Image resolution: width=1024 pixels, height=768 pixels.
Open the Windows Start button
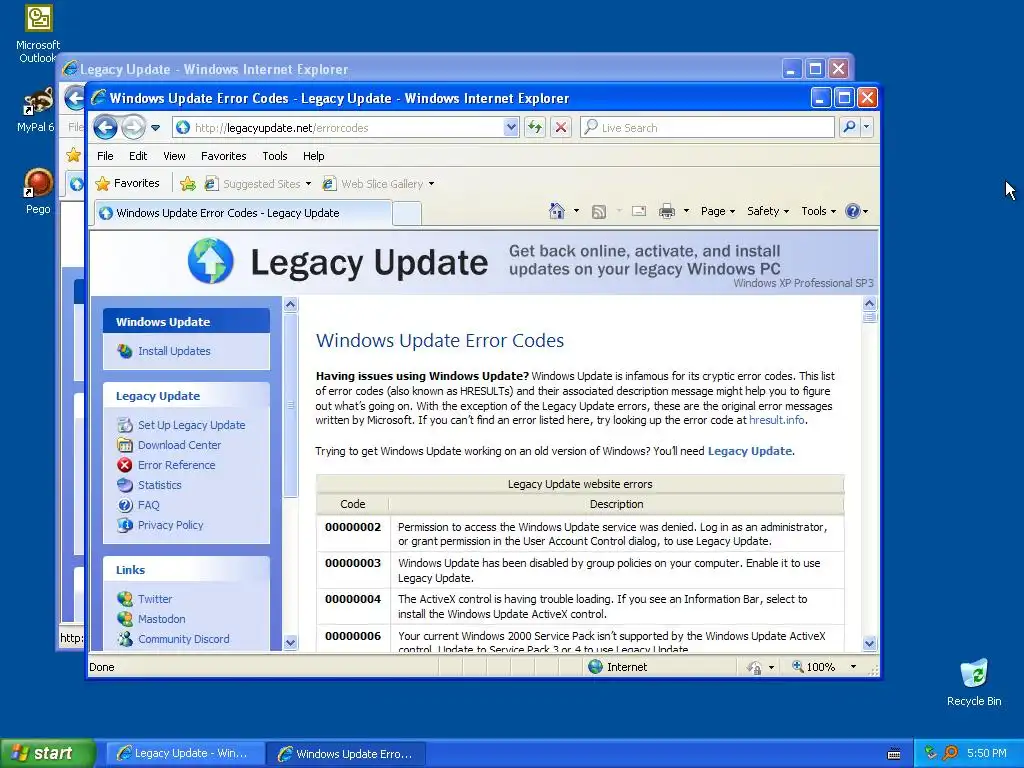pyautogui.click(x=47, y=754)
